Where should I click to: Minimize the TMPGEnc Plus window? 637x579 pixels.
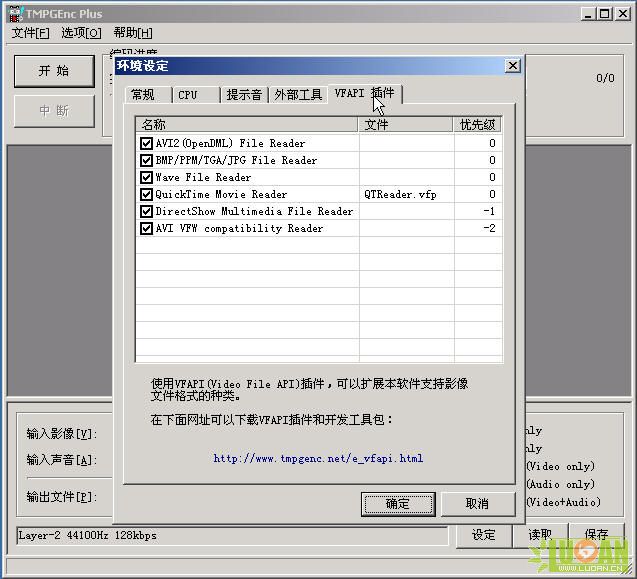(588, 14)
